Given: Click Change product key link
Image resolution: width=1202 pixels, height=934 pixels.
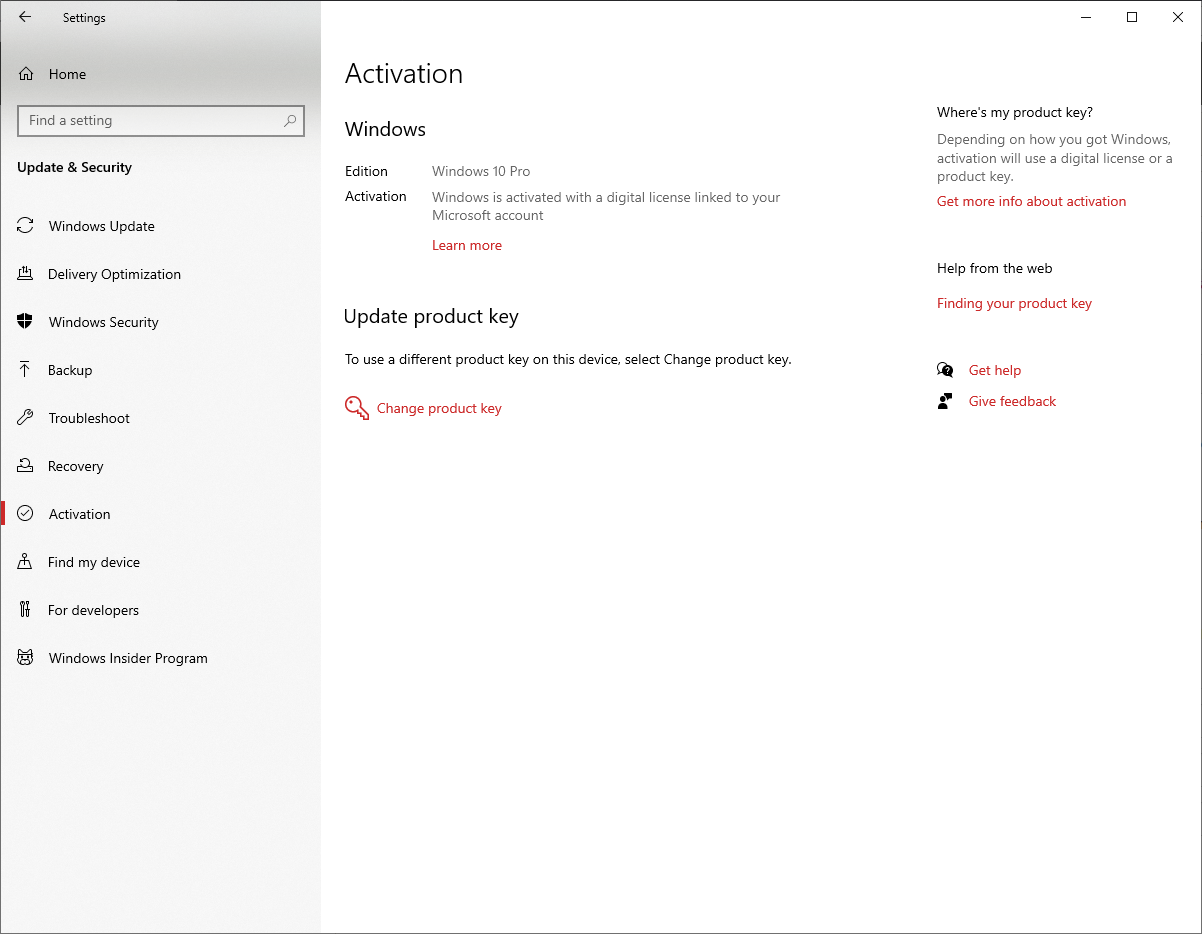Looking at the screenshot, I should [439, 408].
